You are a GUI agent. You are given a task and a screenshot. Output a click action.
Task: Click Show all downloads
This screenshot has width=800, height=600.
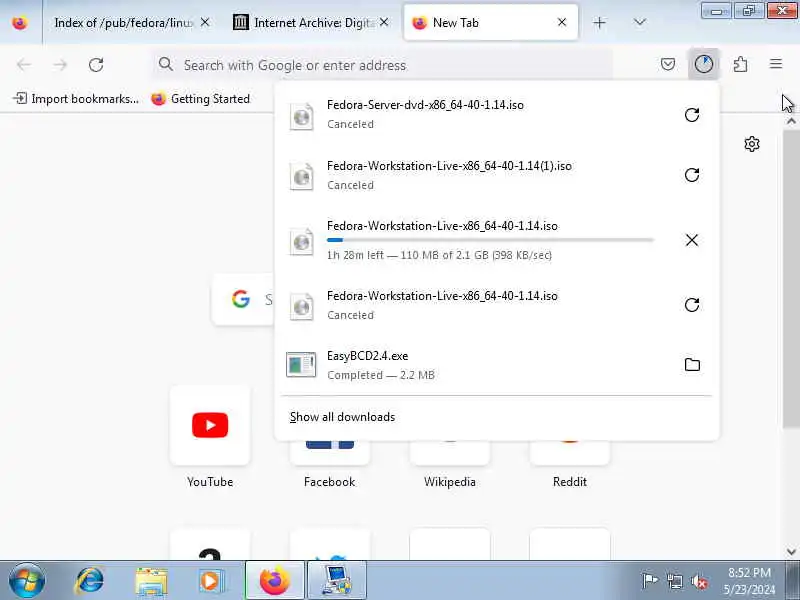[x=342, y=417]
